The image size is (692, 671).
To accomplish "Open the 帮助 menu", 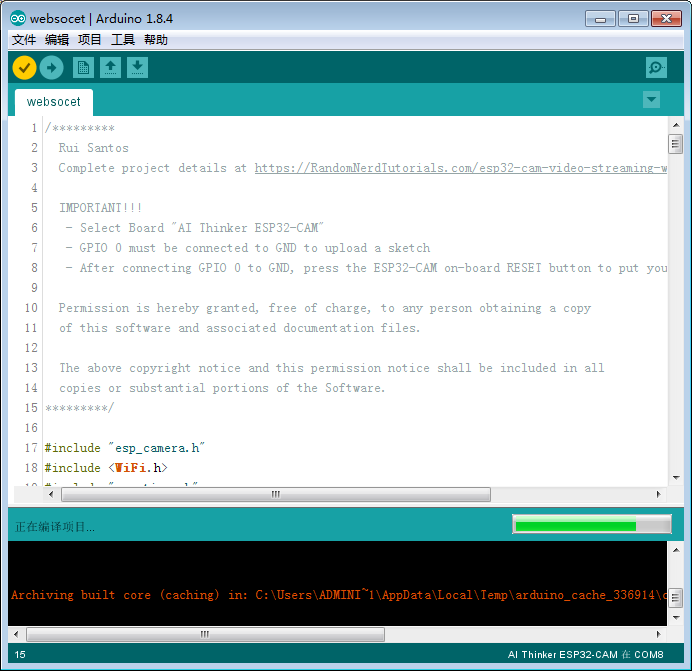I will point(156,40).
